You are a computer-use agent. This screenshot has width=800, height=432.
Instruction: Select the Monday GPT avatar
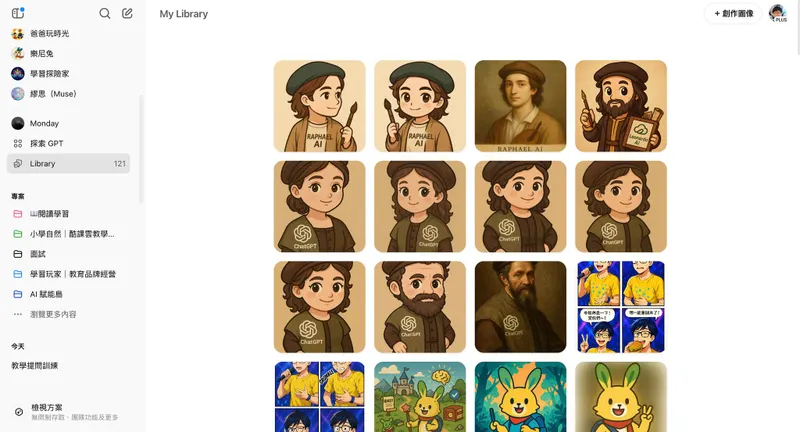pos(18,123)
